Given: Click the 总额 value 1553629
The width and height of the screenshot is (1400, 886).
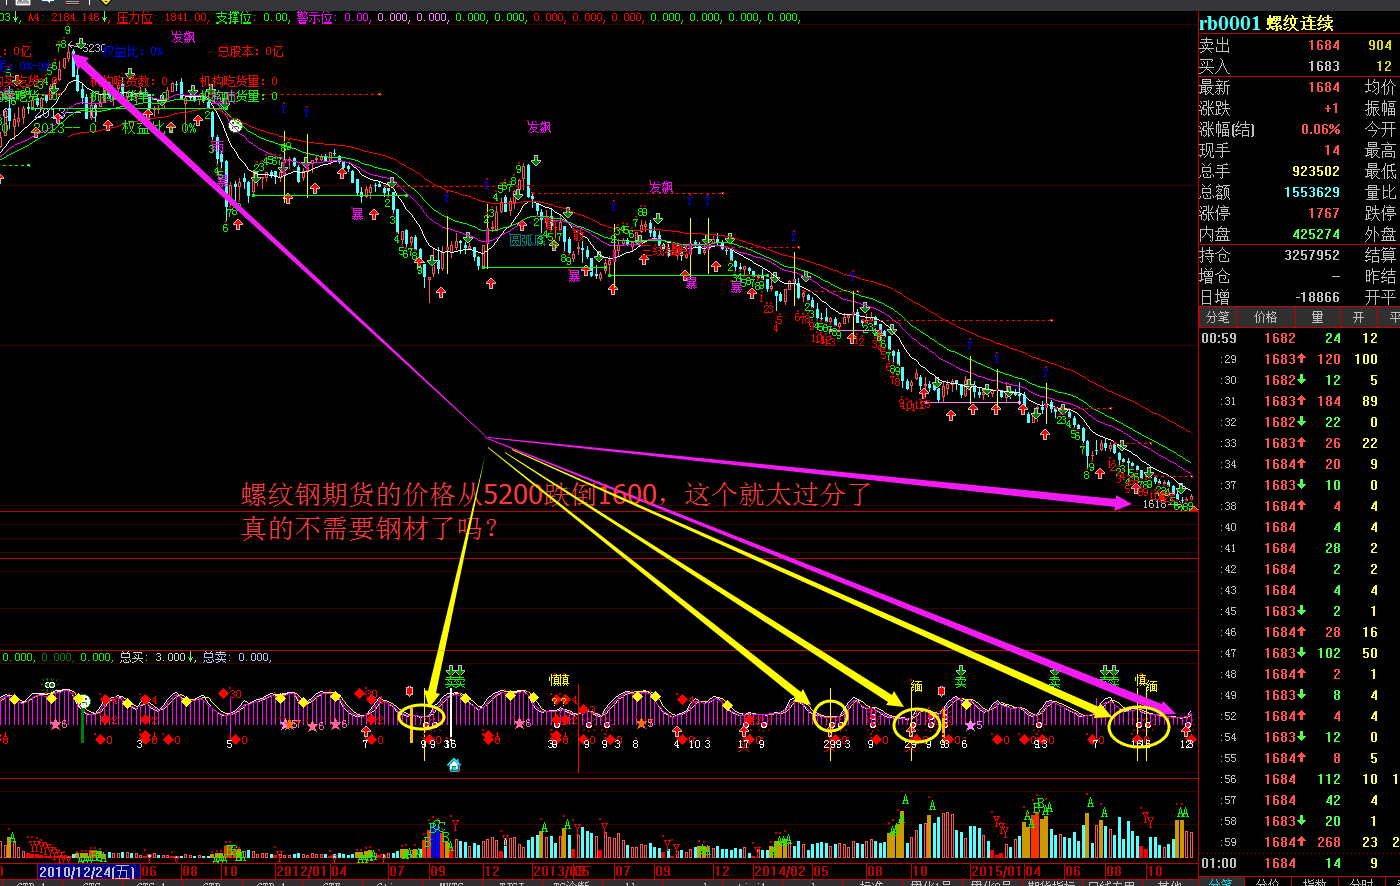Looking at the screenshot, I should tap(1311, 192).
